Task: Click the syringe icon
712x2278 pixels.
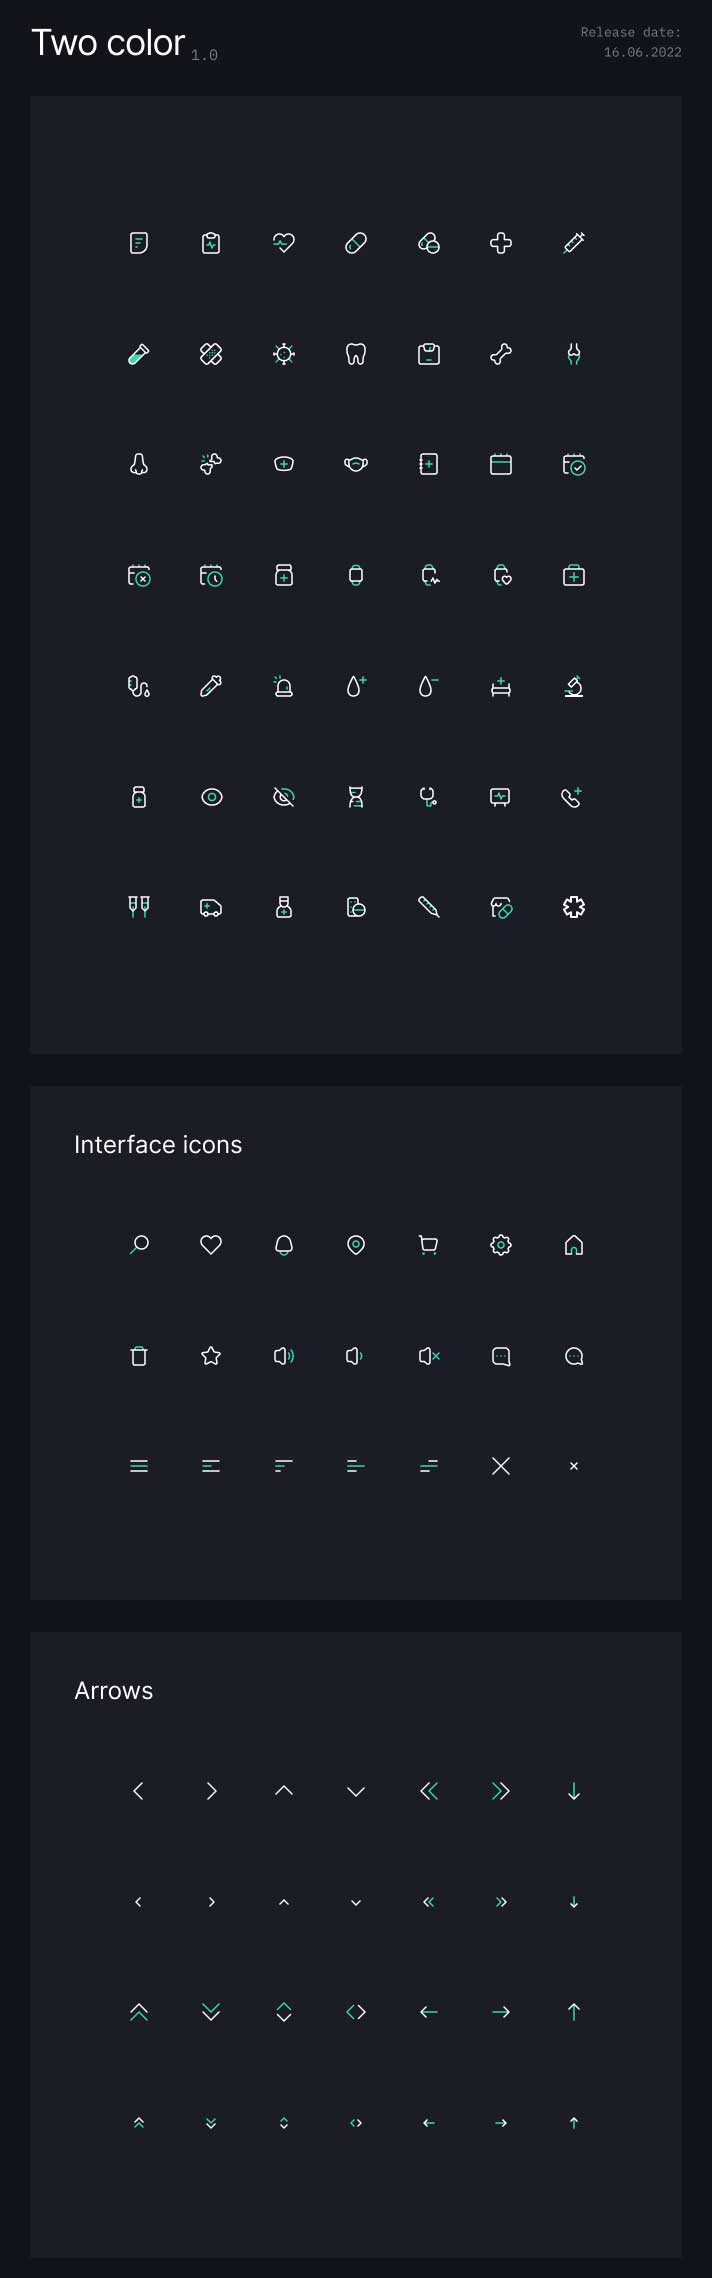Action: [x=574, y=243]
